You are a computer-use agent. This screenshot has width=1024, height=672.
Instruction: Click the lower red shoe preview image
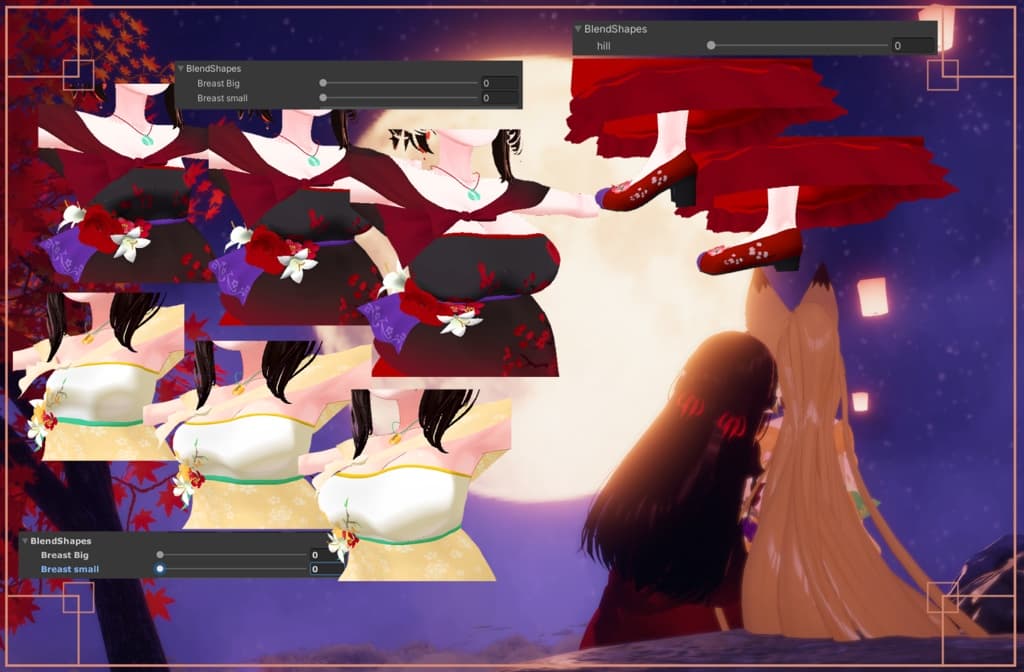(750, 252)
